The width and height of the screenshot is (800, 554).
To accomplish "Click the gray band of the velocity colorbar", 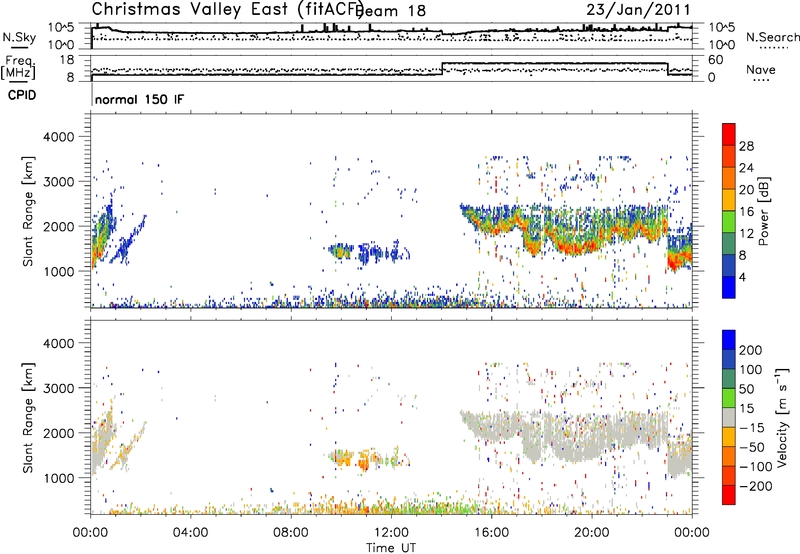I will click(x=729, y=417).
